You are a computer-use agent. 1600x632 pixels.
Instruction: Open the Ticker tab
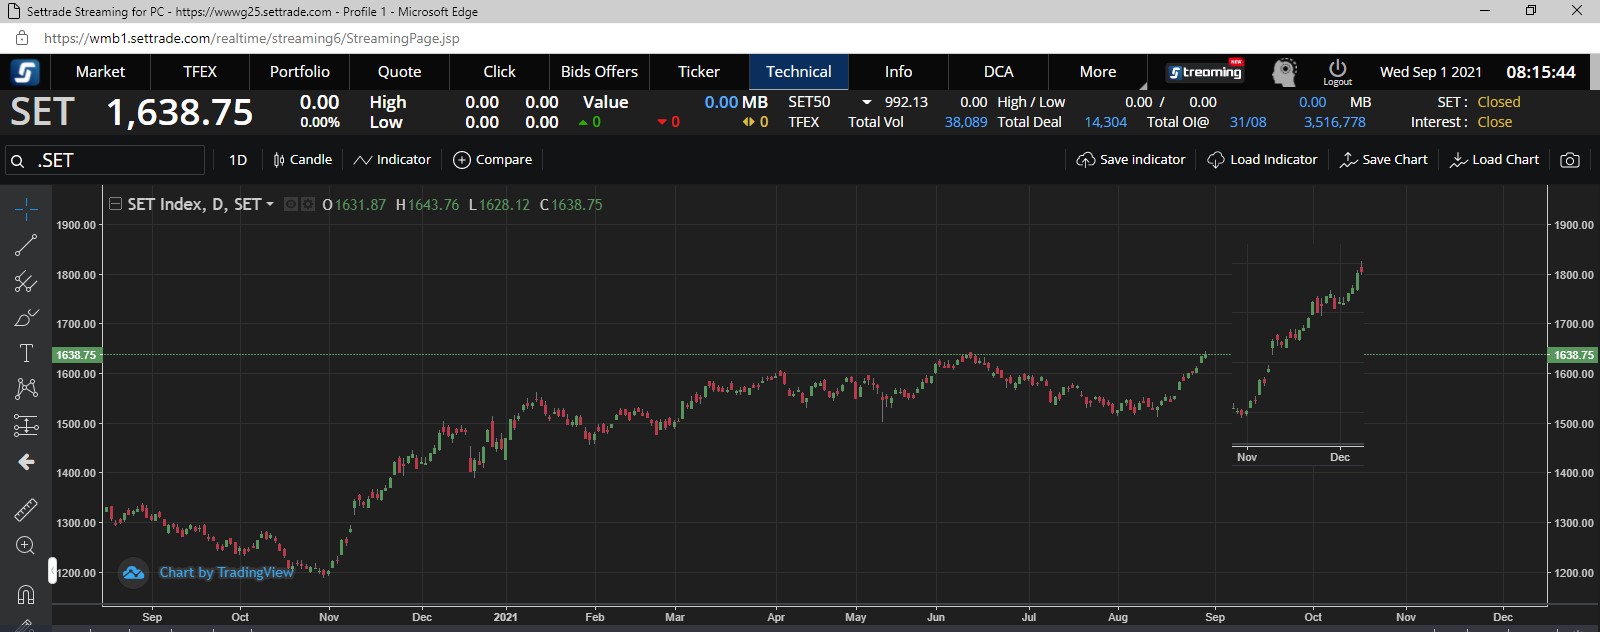699,72
